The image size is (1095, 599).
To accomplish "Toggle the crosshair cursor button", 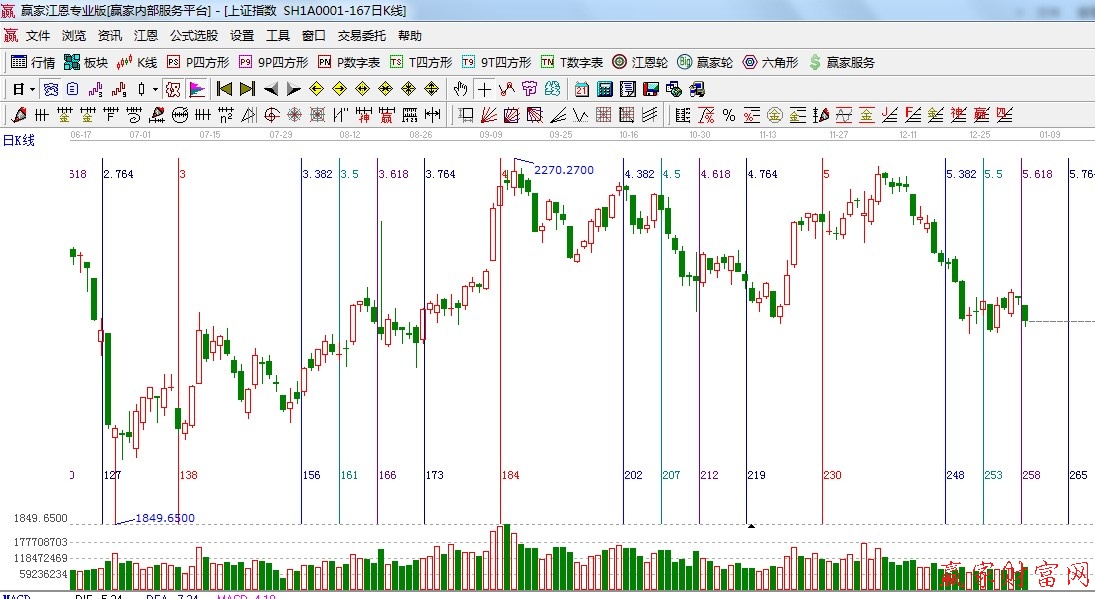I will [x=484, y=89].
